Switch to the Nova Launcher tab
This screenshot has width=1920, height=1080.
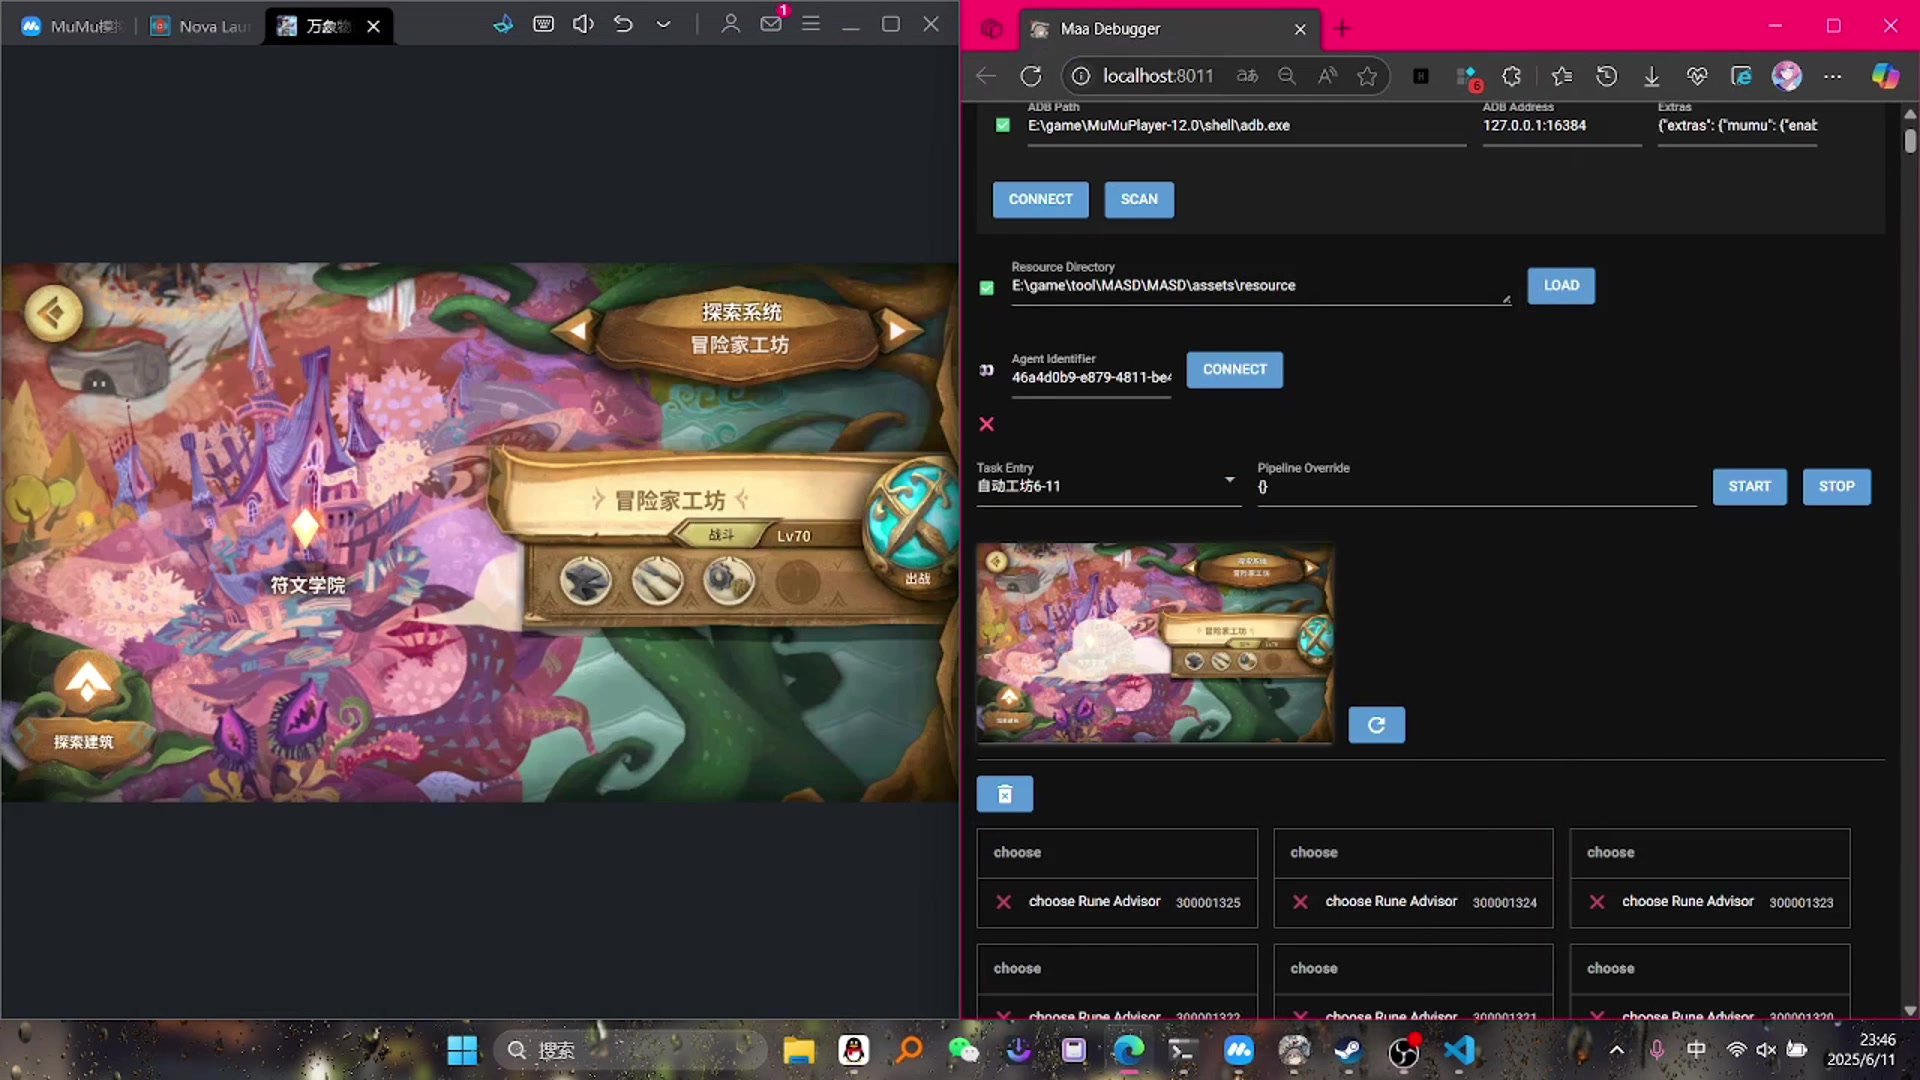pos(200,26)
